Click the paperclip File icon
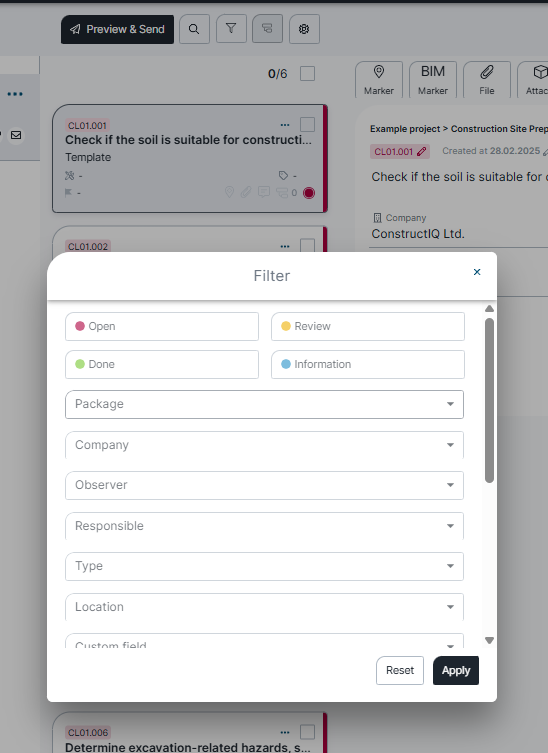Image resolution: width=548 pixels, height=753 pixels. (487, 80)
